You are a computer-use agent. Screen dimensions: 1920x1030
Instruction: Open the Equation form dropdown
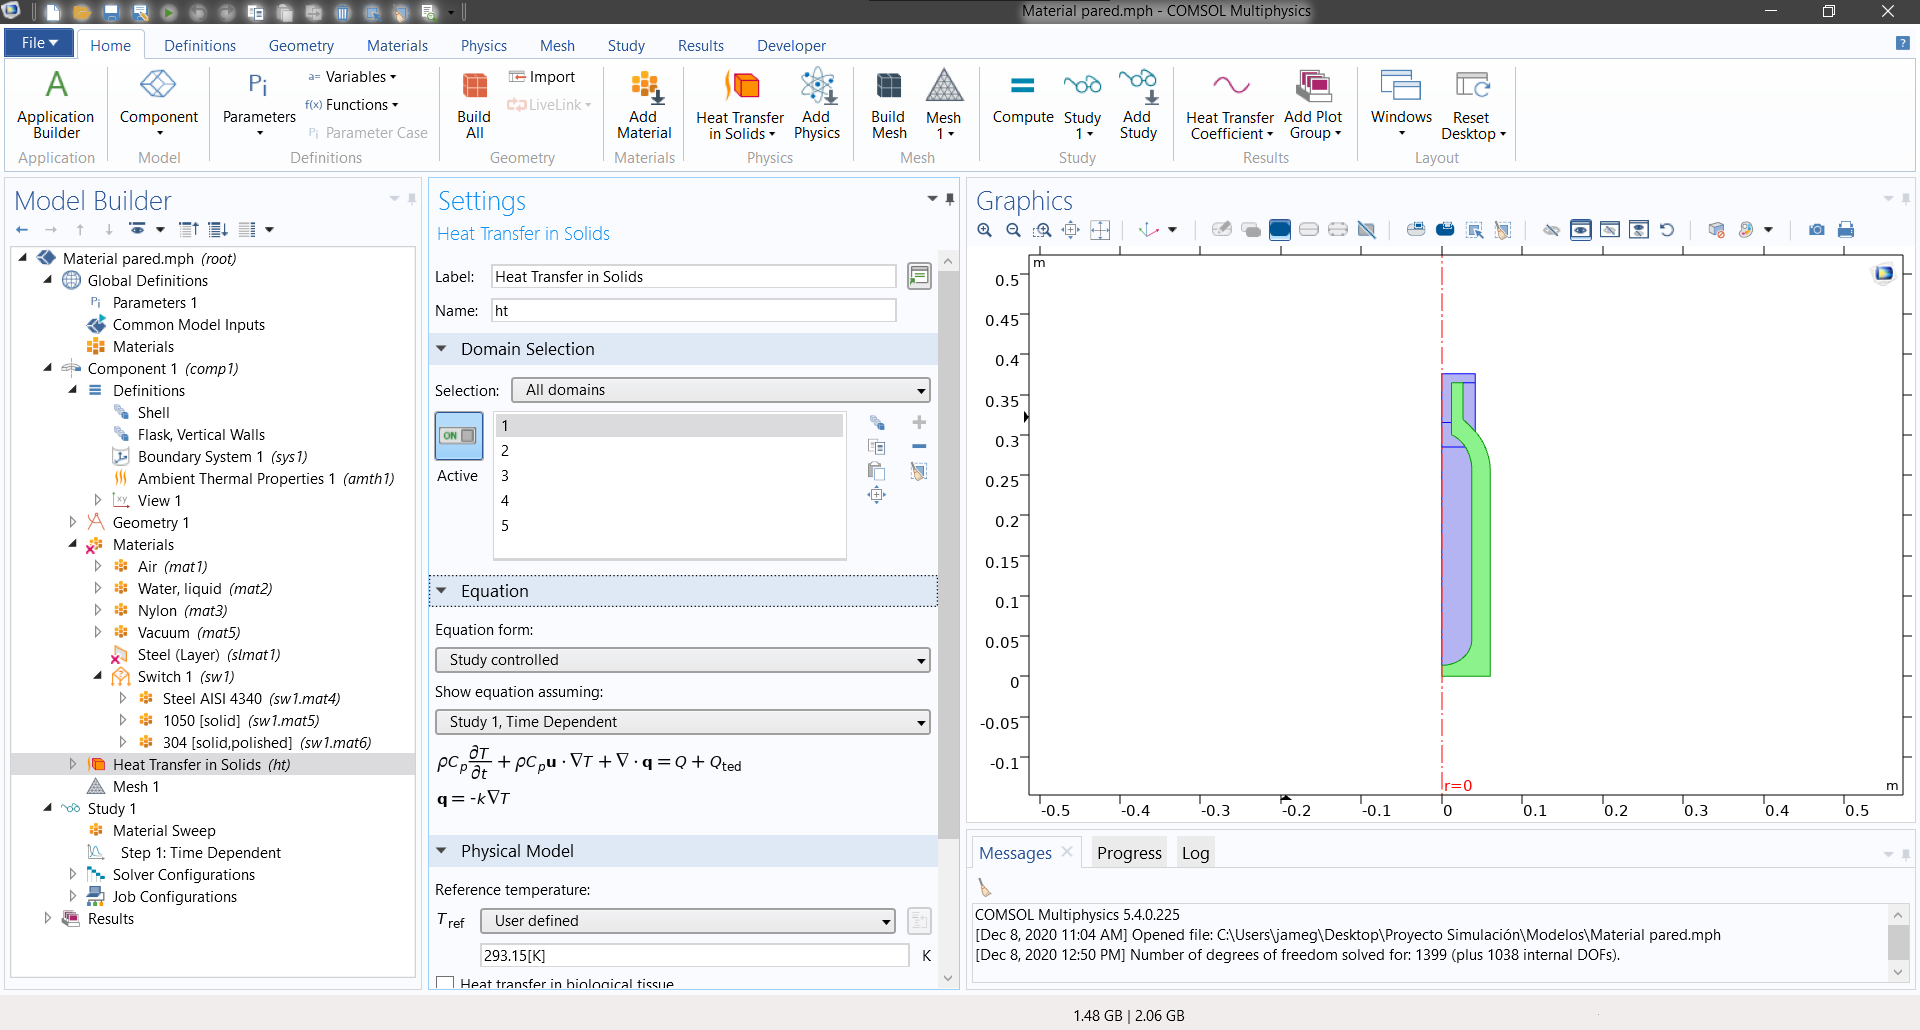(x=682, y=660)
